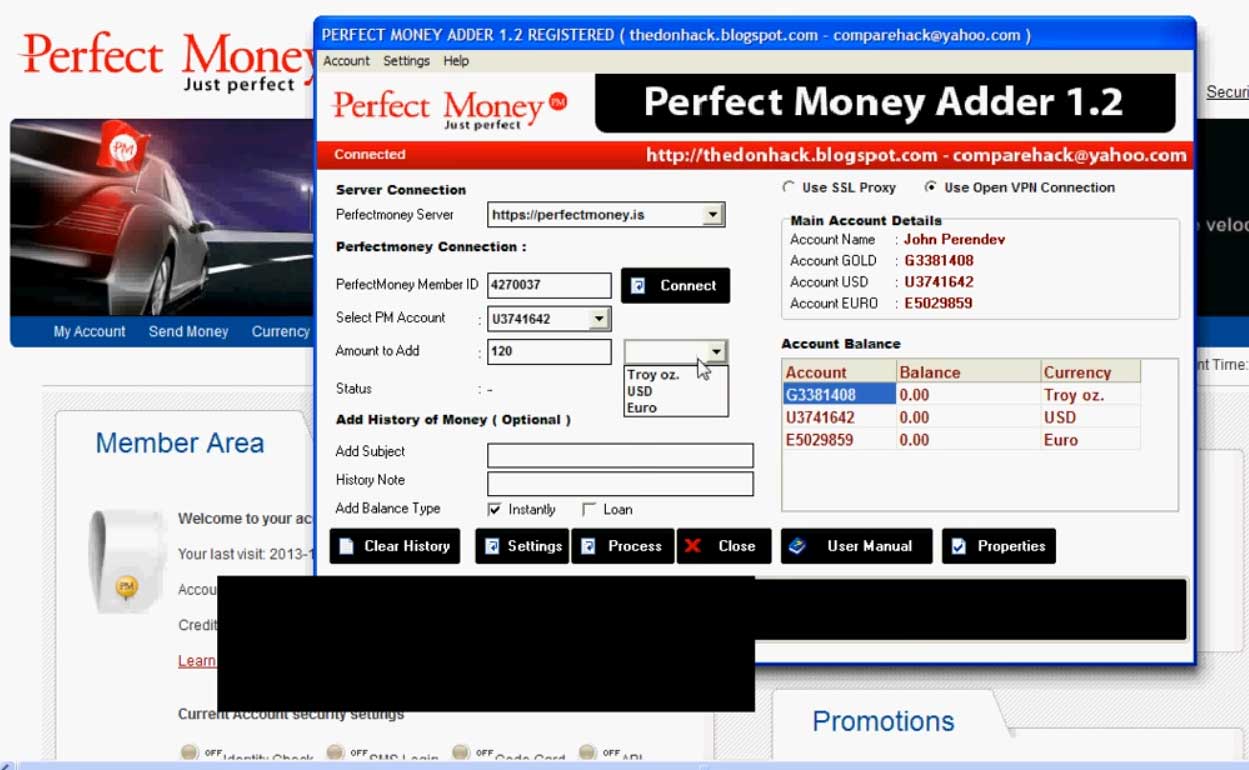
Task: Click the account name John Perendev
Action: point(954,240)
